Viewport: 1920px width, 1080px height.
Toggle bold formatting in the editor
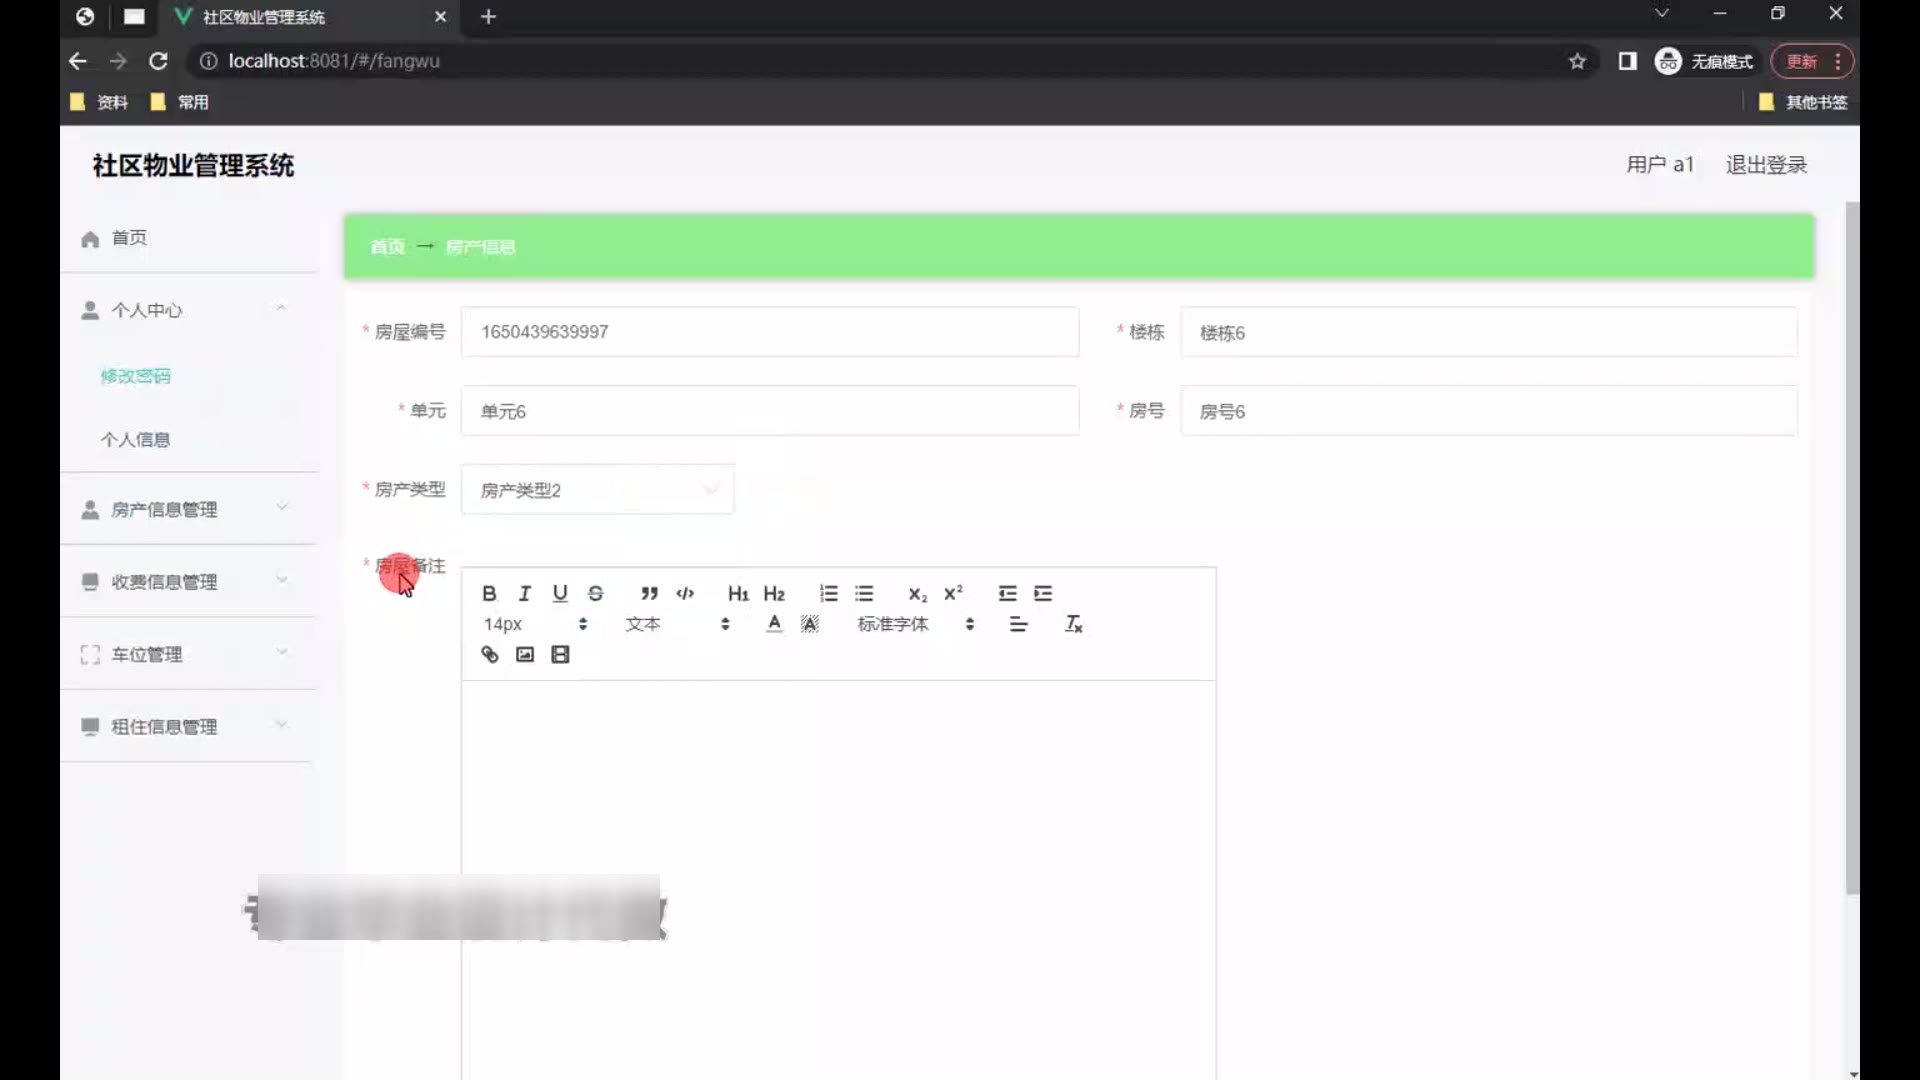point(489,593)
